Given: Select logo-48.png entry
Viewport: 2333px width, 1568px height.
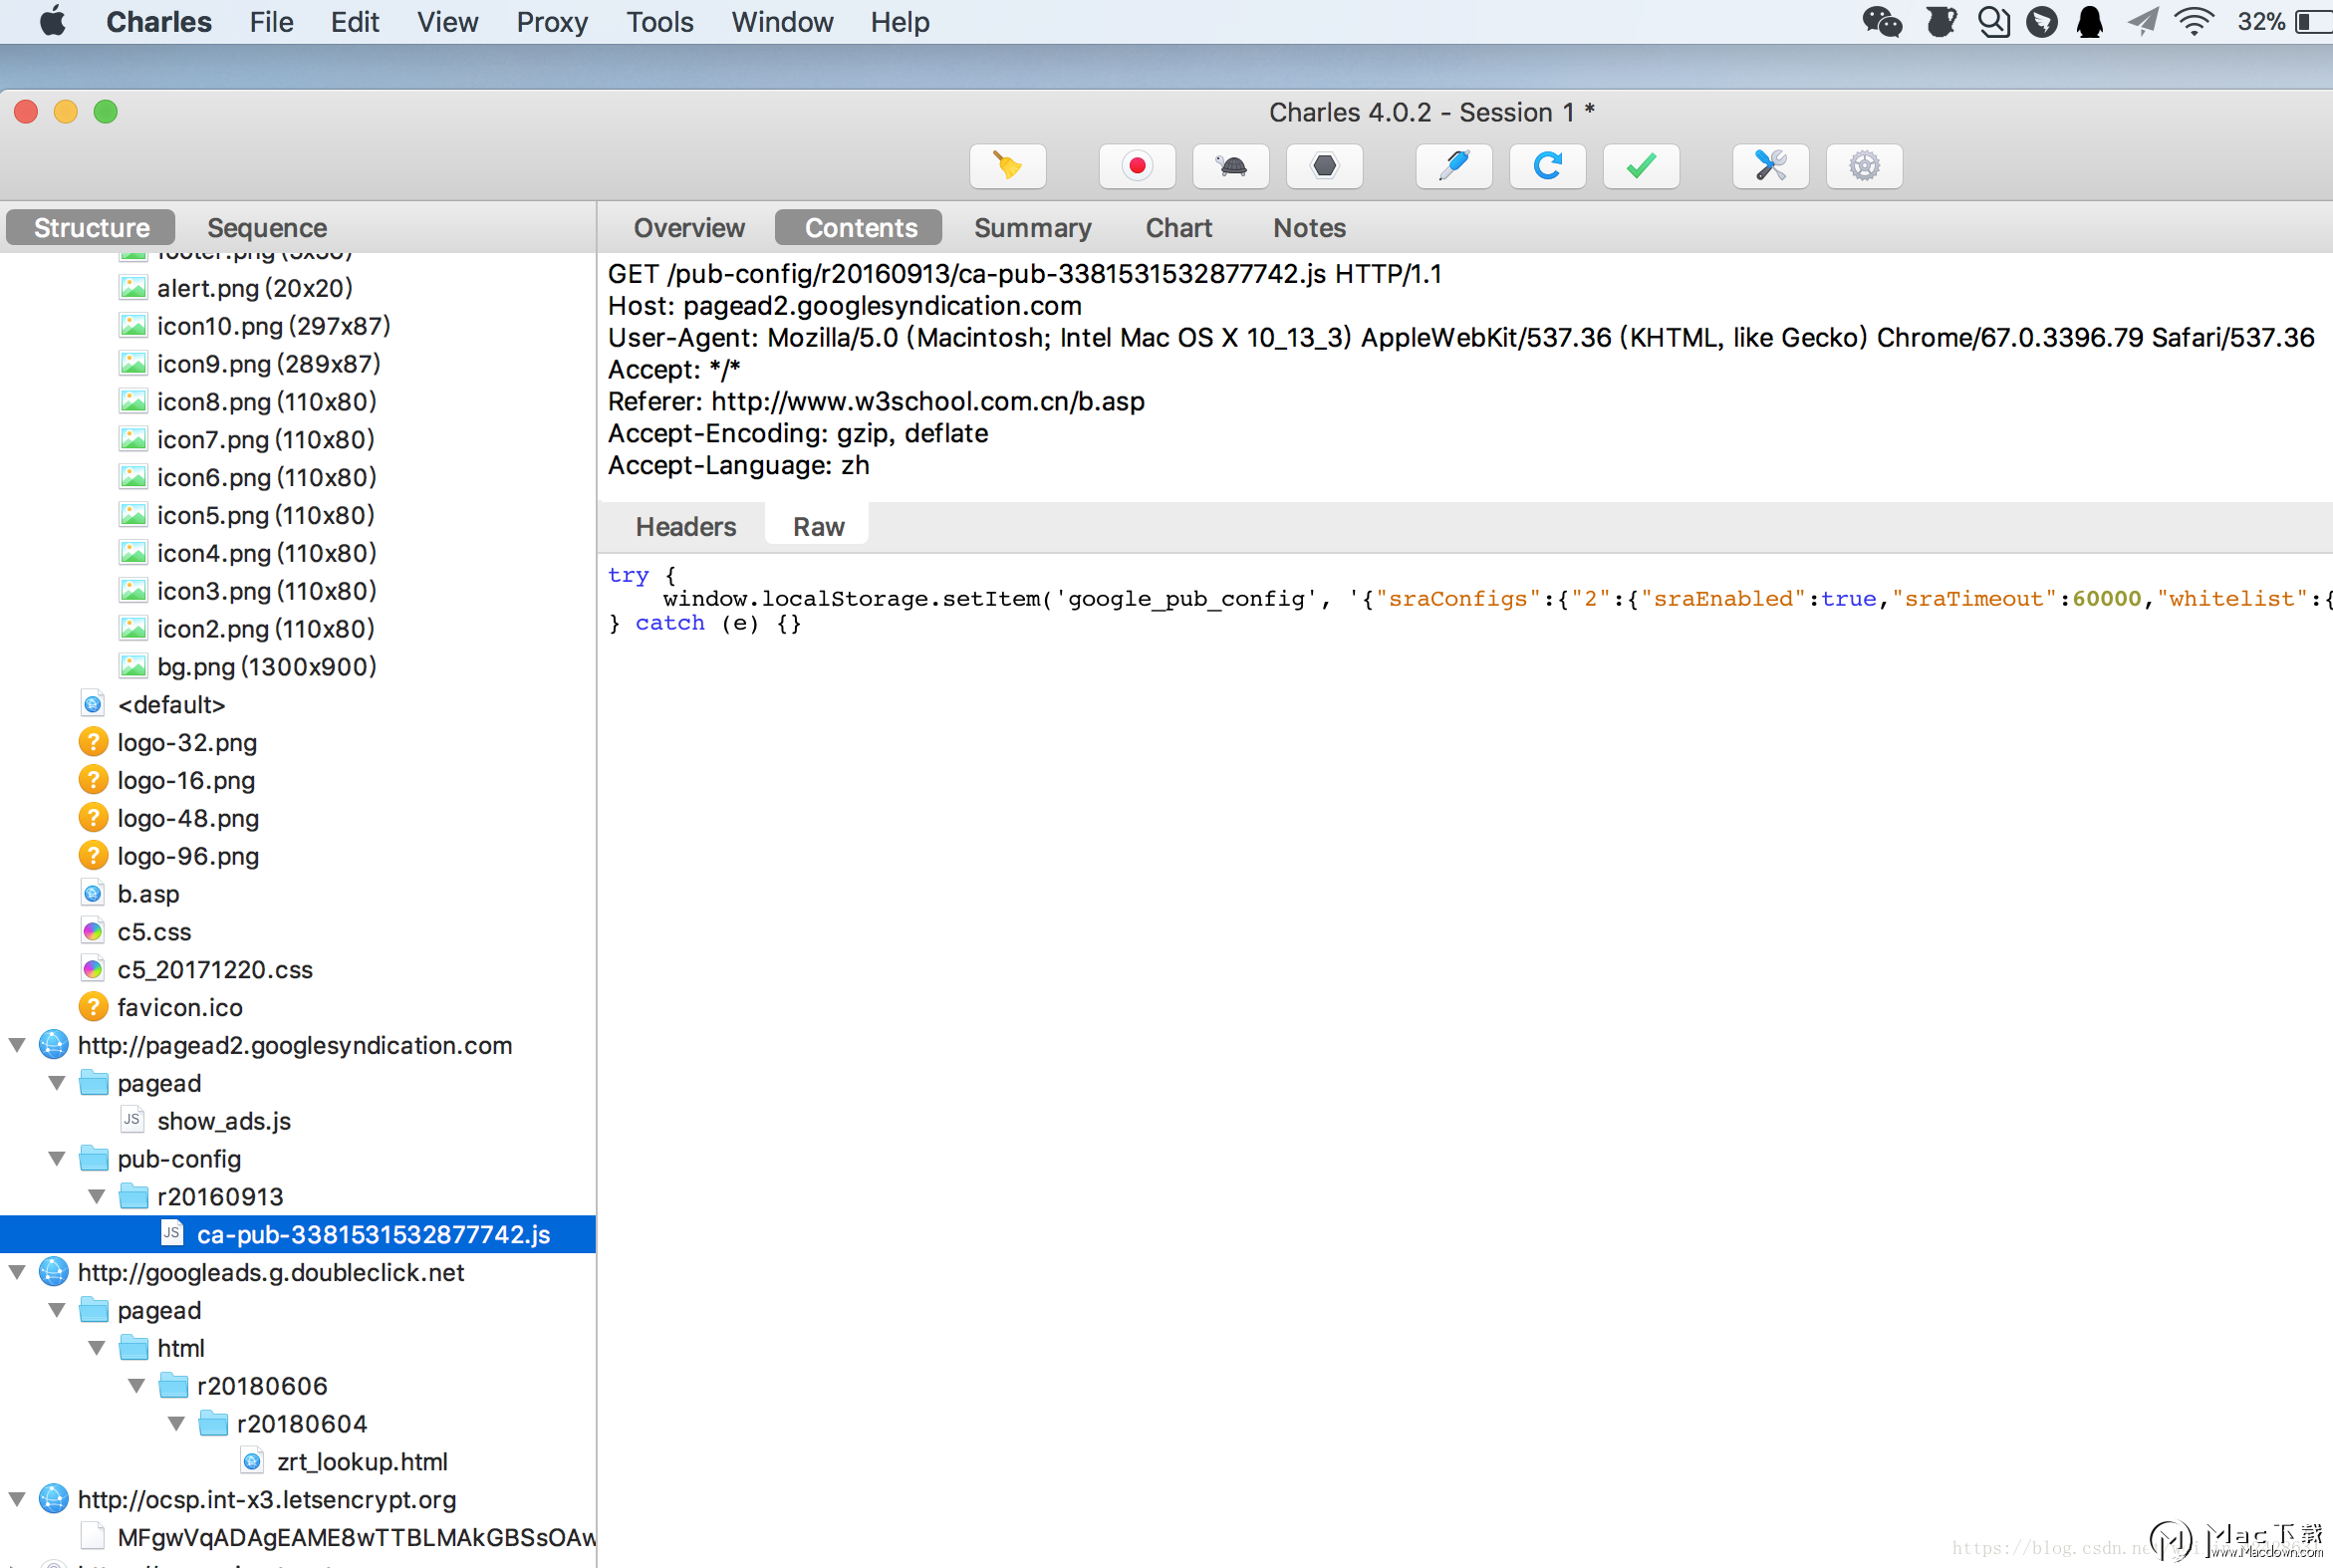Looking at the screenshot, I should coord(188,819).
